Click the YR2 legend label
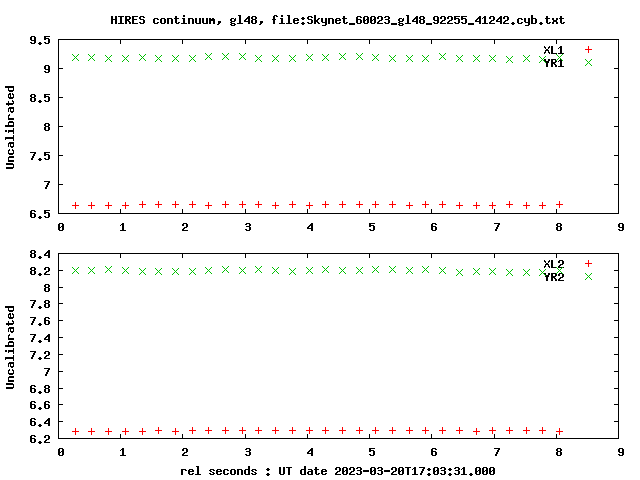Image resolution: width=640 pixels, height=480 pixels. pos(553,277)
